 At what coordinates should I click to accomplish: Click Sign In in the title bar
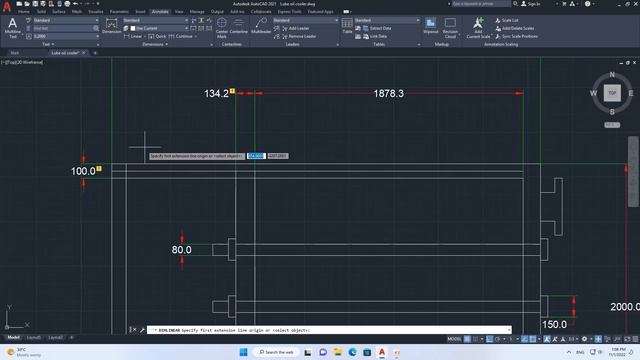tap(531, 4)
